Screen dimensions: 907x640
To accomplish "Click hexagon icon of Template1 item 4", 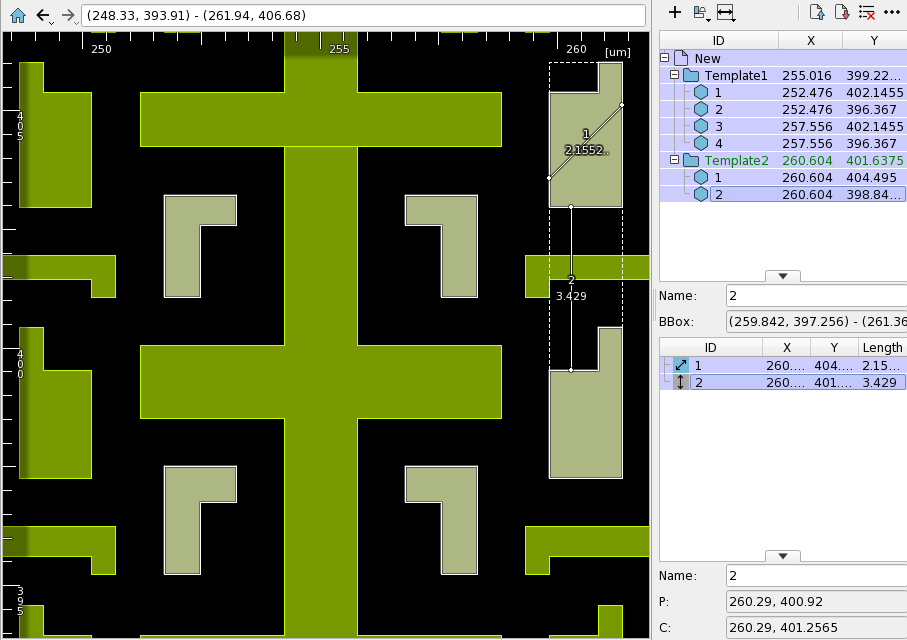I will (701, 144).
